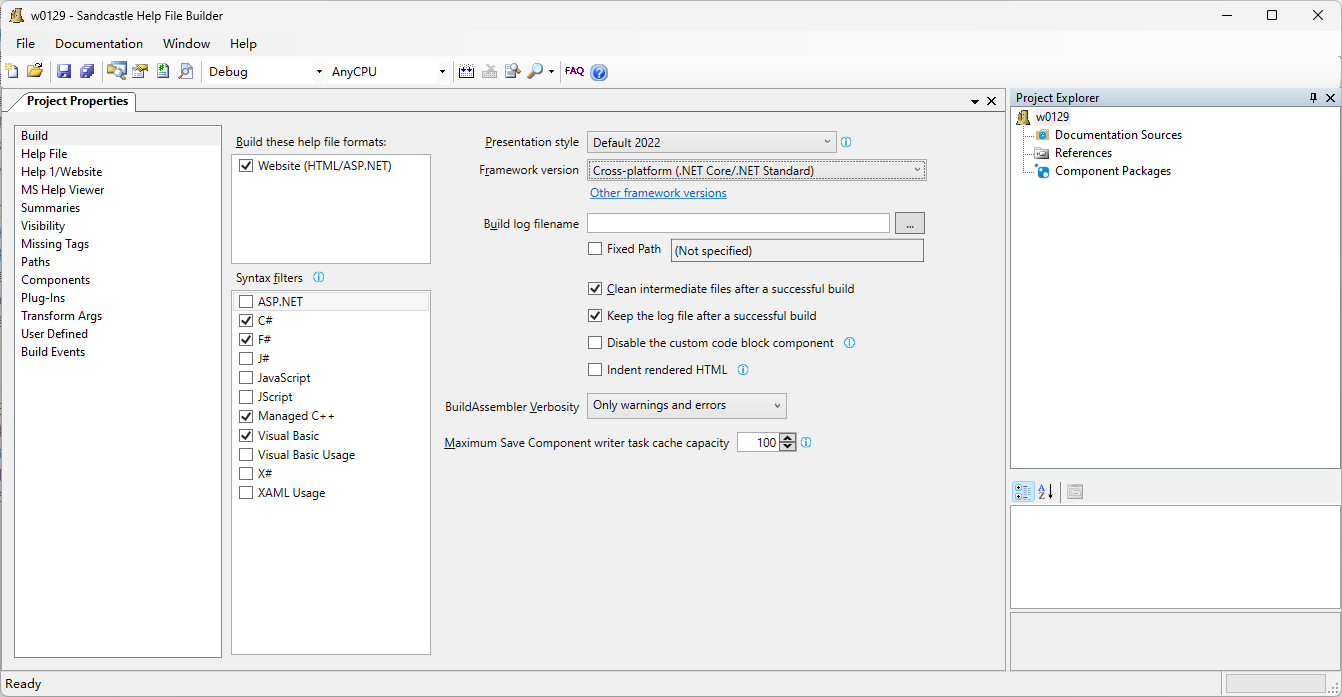Viewport: 1342px width, 697px height.
Task: Click the grayed Cancel Build icon
Action: [489, 71]
